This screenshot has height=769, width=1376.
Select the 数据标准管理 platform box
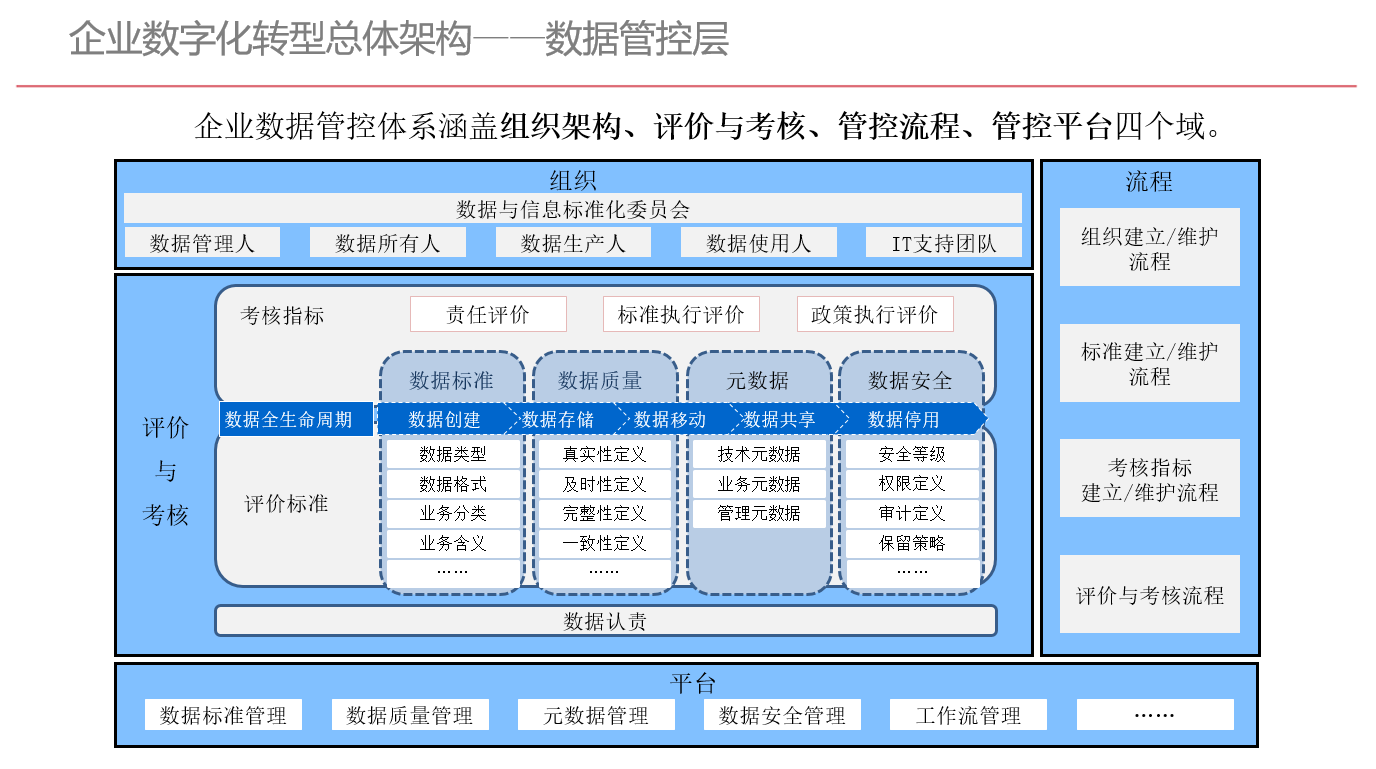click(x=223, y=715)
